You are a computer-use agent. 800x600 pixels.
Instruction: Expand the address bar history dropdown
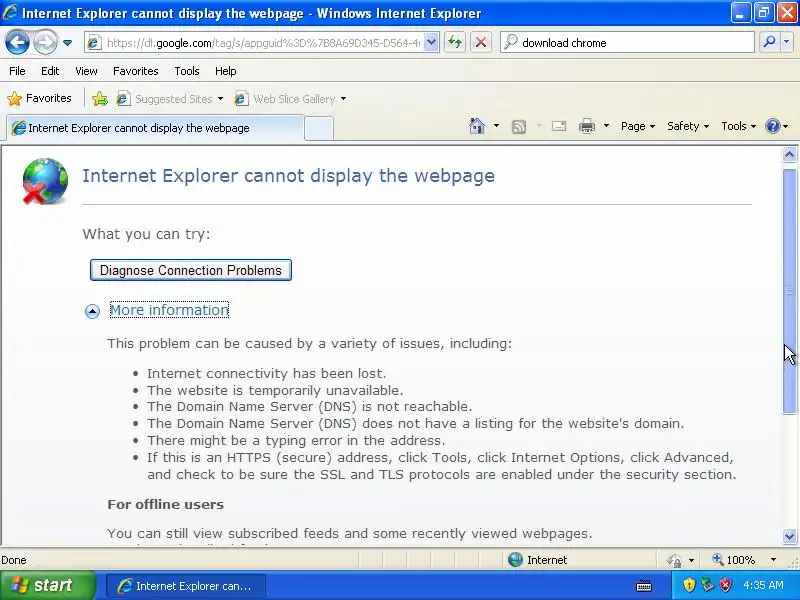pos(431,43)
